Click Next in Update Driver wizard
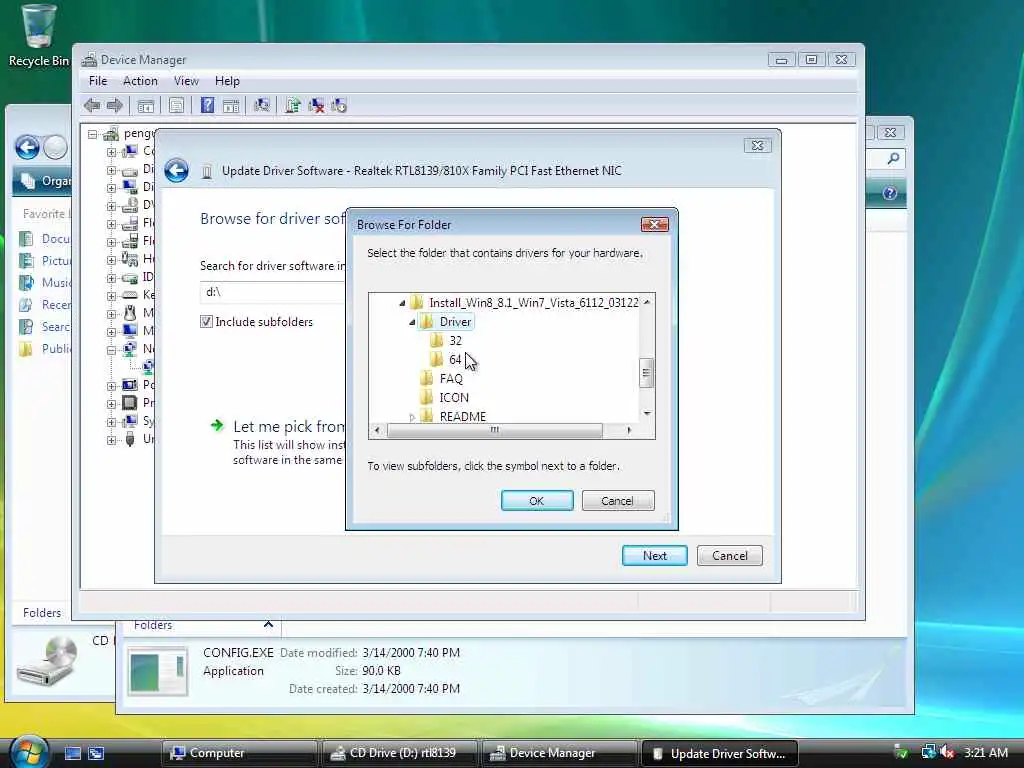 coord(654,556)
